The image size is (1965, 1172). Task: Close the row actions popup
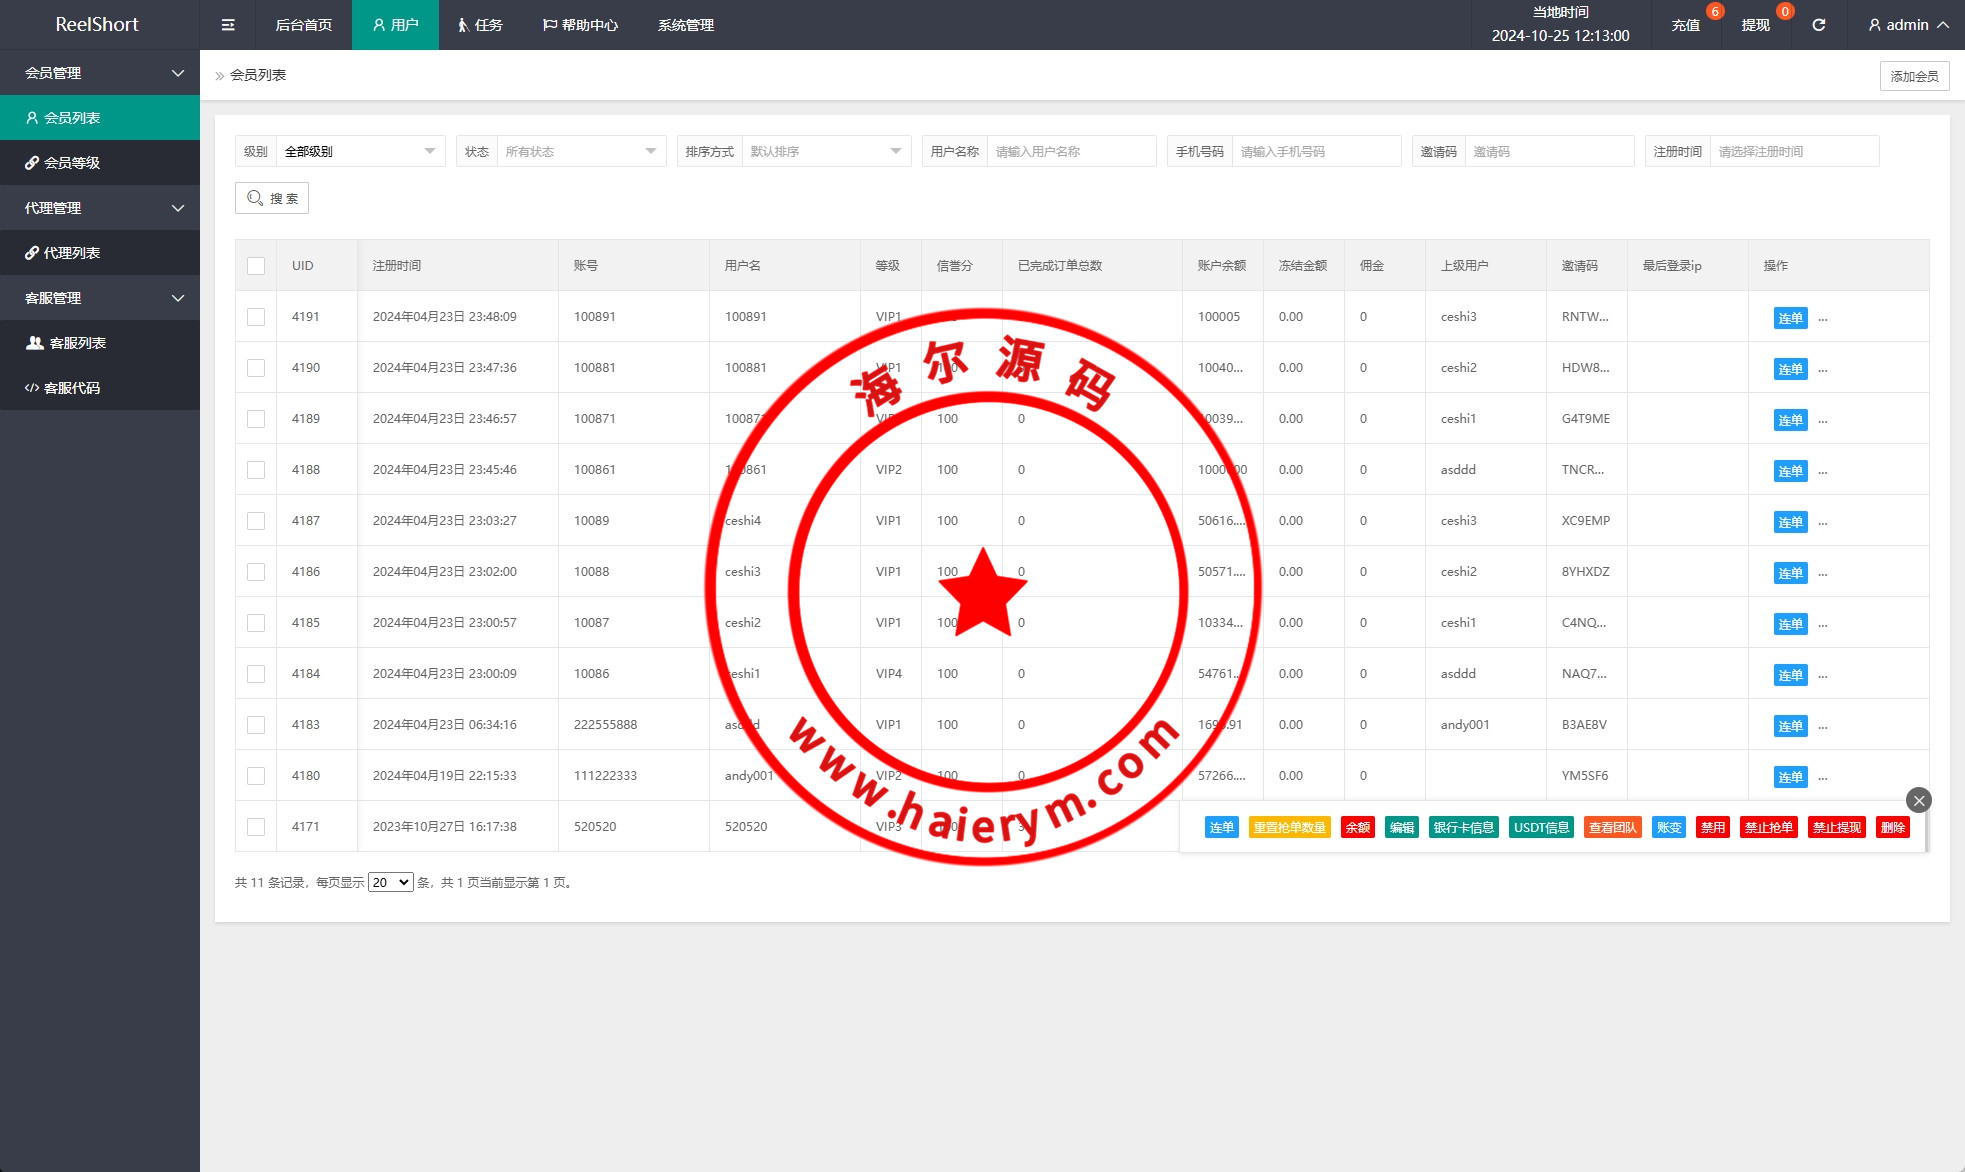1918,800
